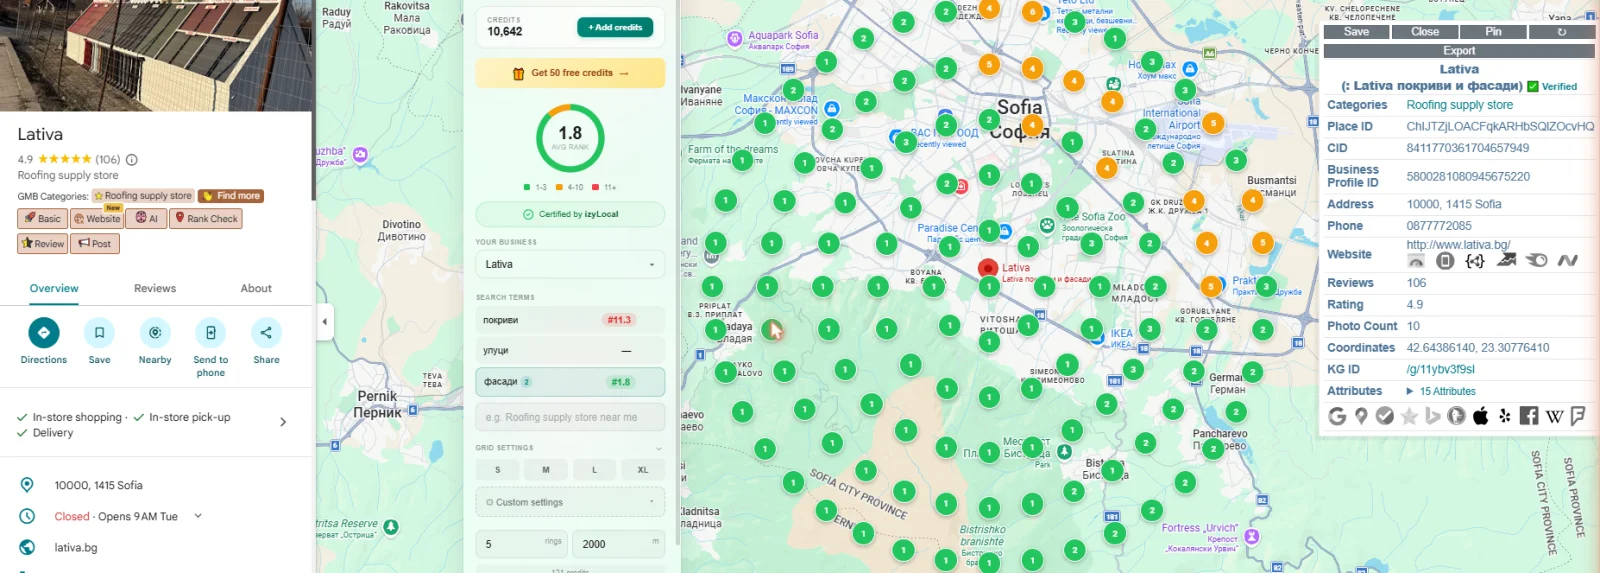The image size is (1600, 573).
Task: Click the GMB Website button
Action: [97, 218]
